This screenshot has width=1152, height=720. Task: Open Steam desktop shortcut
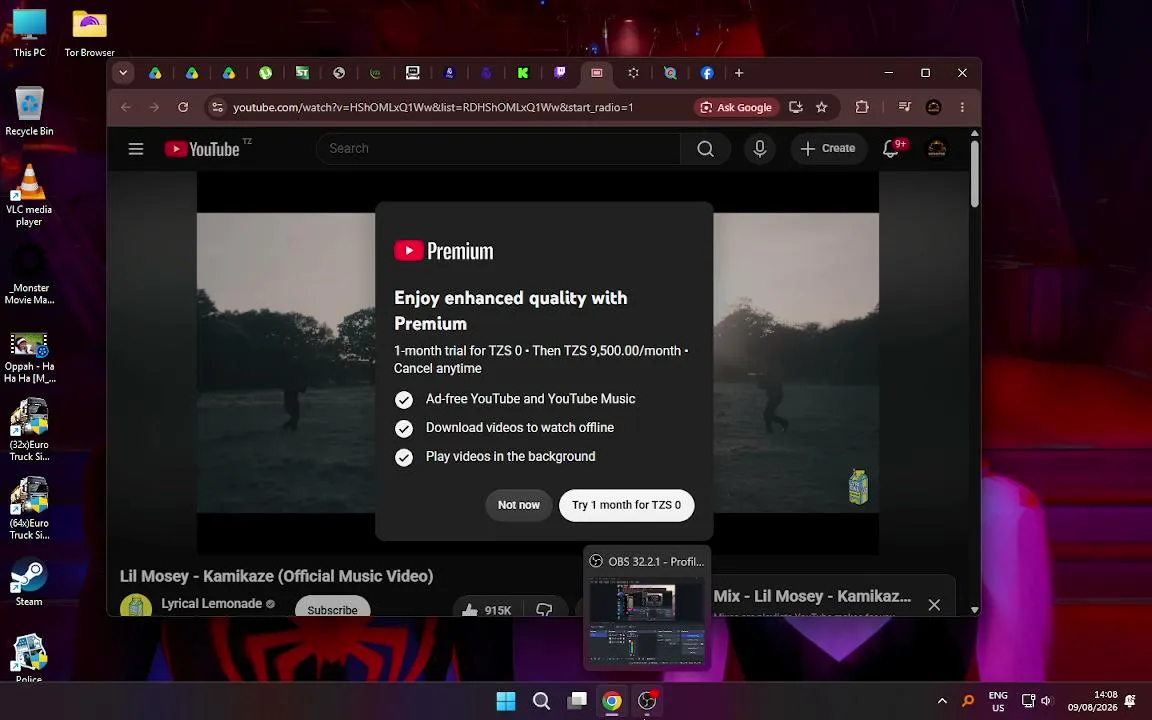pyautogui.click(x=29, y=583)
